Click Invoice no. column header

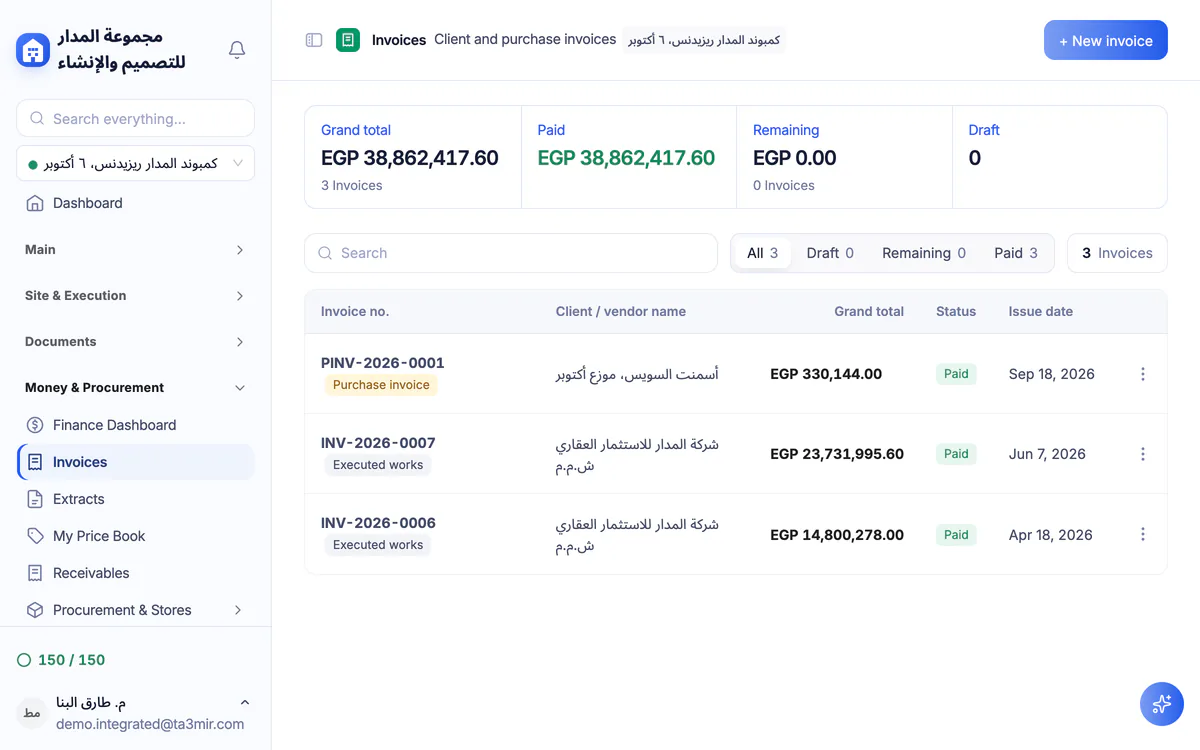[355, 312]
